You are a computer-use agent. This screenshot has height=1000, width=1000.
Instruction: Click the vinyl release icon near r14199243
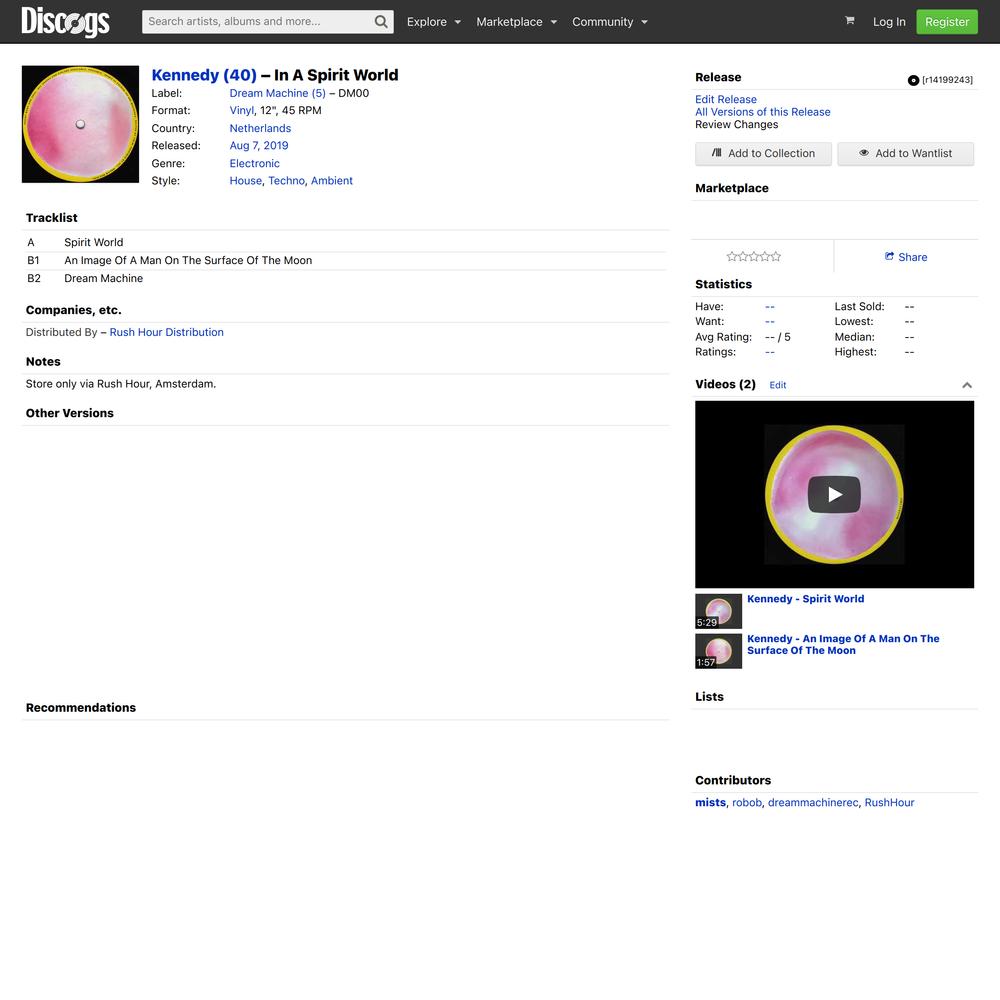point(913,80)
